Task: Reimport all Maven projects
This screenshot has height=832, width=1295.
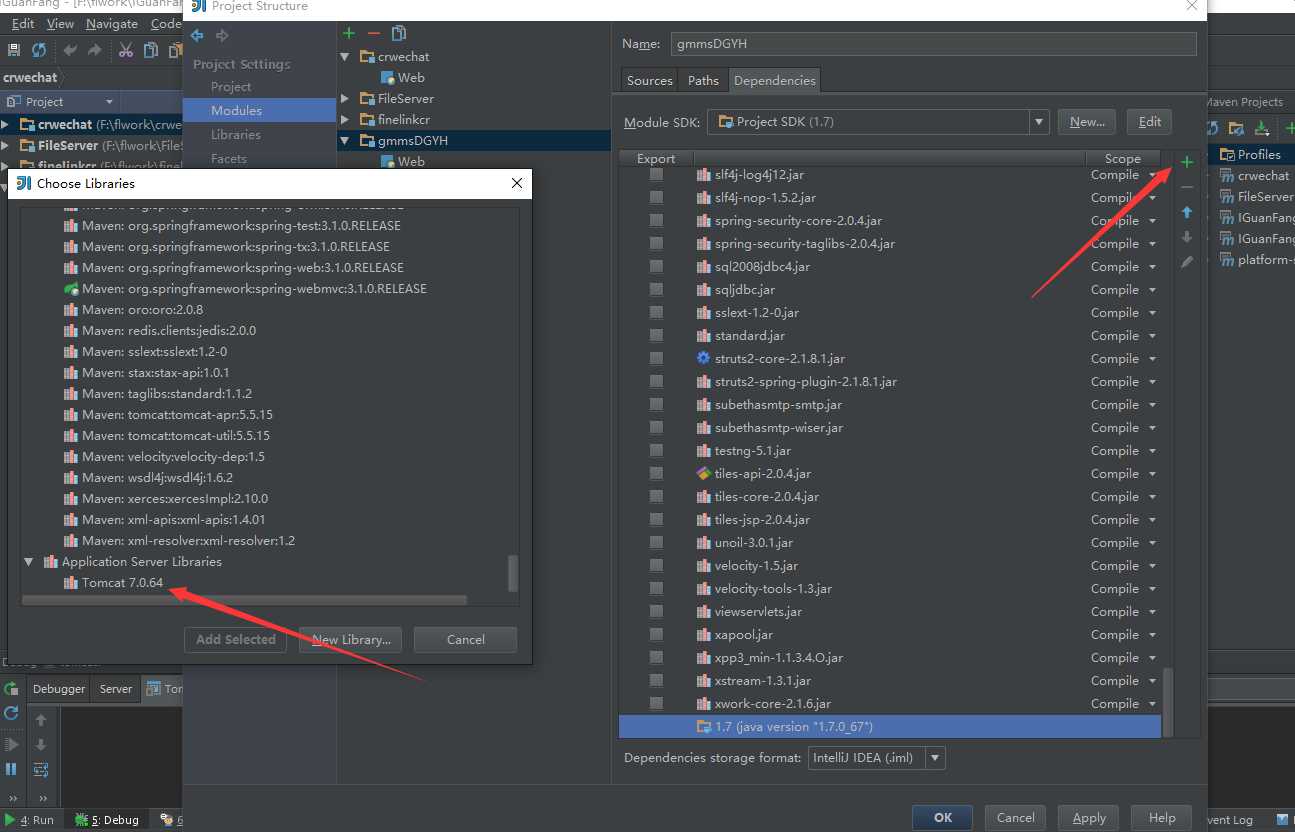Action: click(x=1212, y=128)
